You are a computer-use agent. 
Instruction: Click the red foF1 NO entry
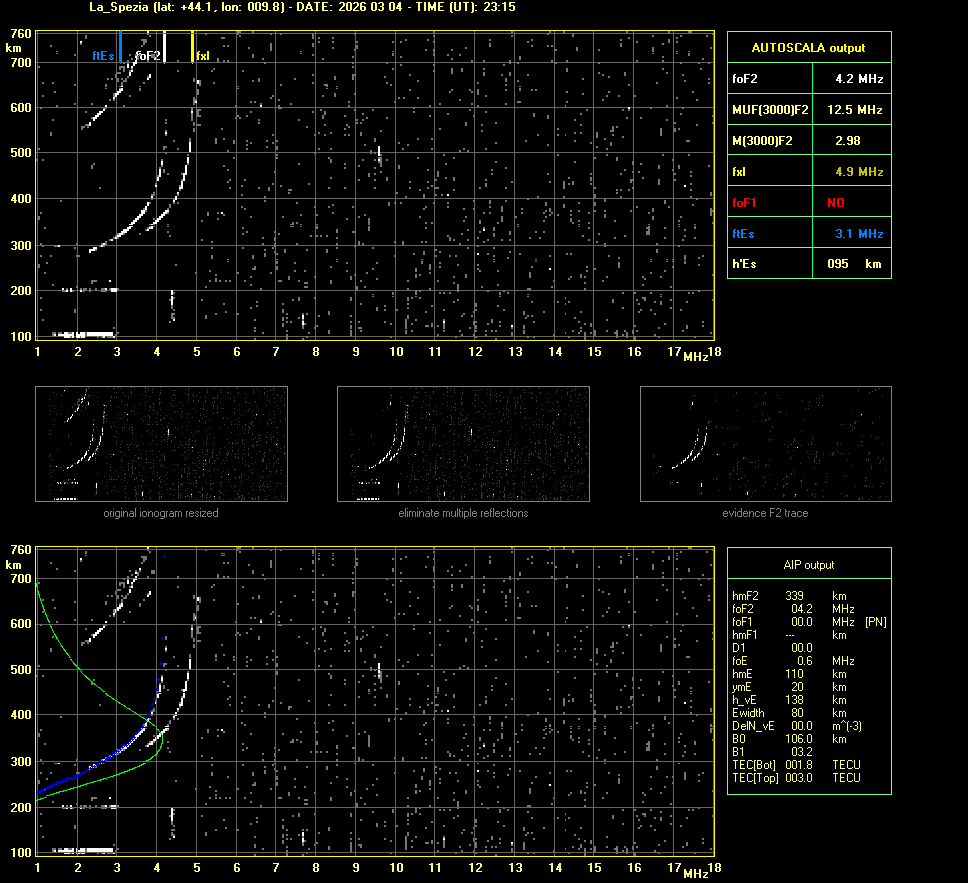pyautogui.click(x=835, y=202)
